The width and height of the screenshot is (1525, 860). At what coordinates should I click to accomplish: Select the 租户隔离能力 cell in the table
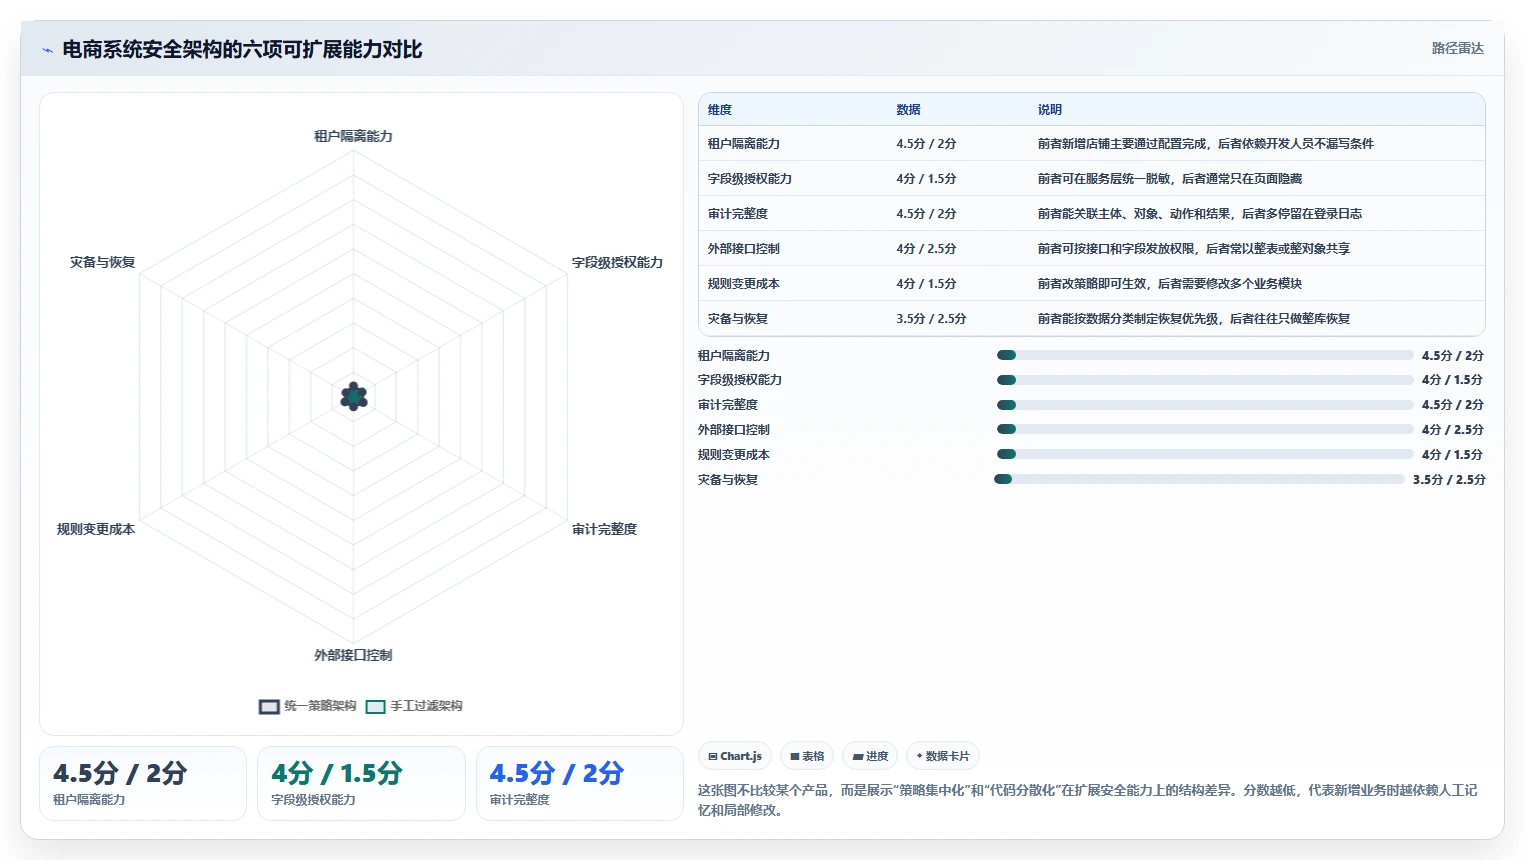pyautogui.click(x=743, y=144)
